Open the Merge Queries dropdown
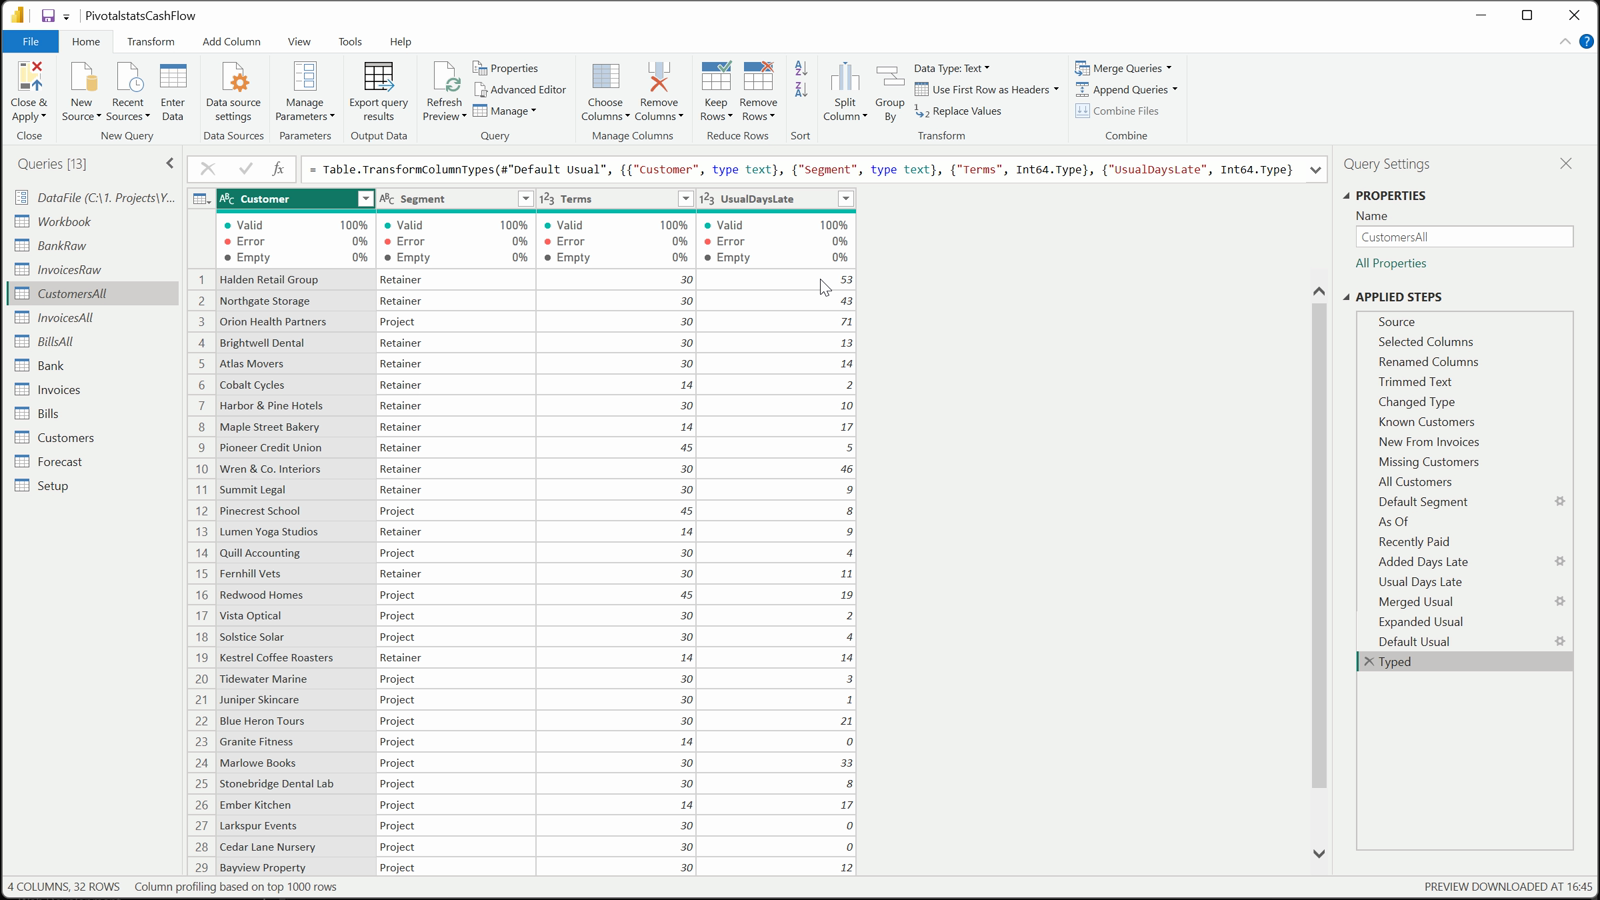This screenshot has width=1600, height=900. click(x=1123, y=68)
